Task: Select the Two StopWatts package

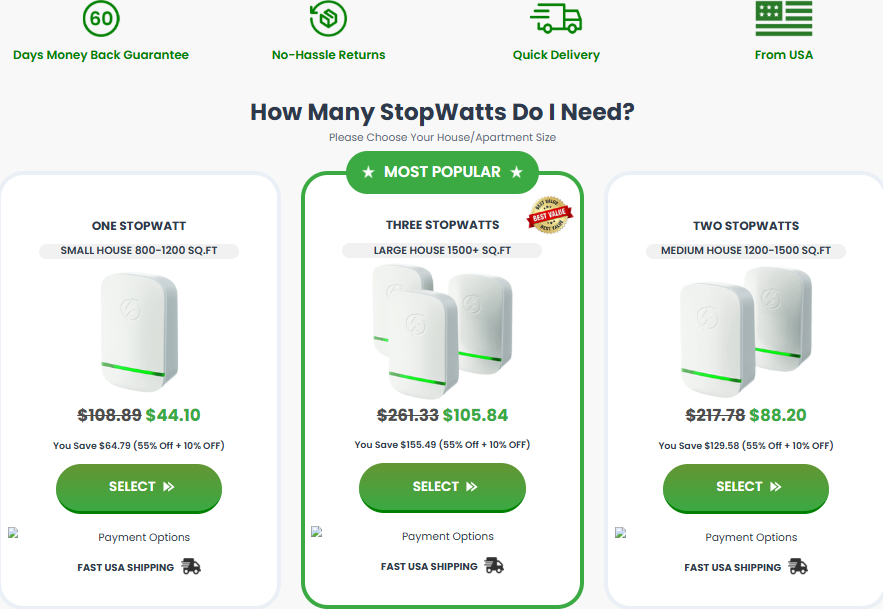Action: [746, 488]
